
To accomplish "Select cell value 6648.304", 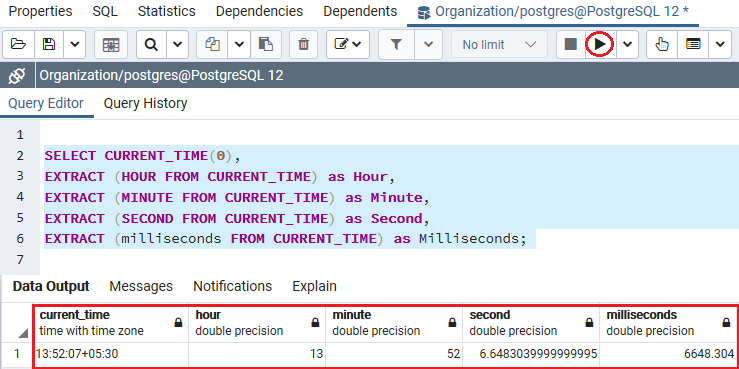I will click(x=668, y=353).
